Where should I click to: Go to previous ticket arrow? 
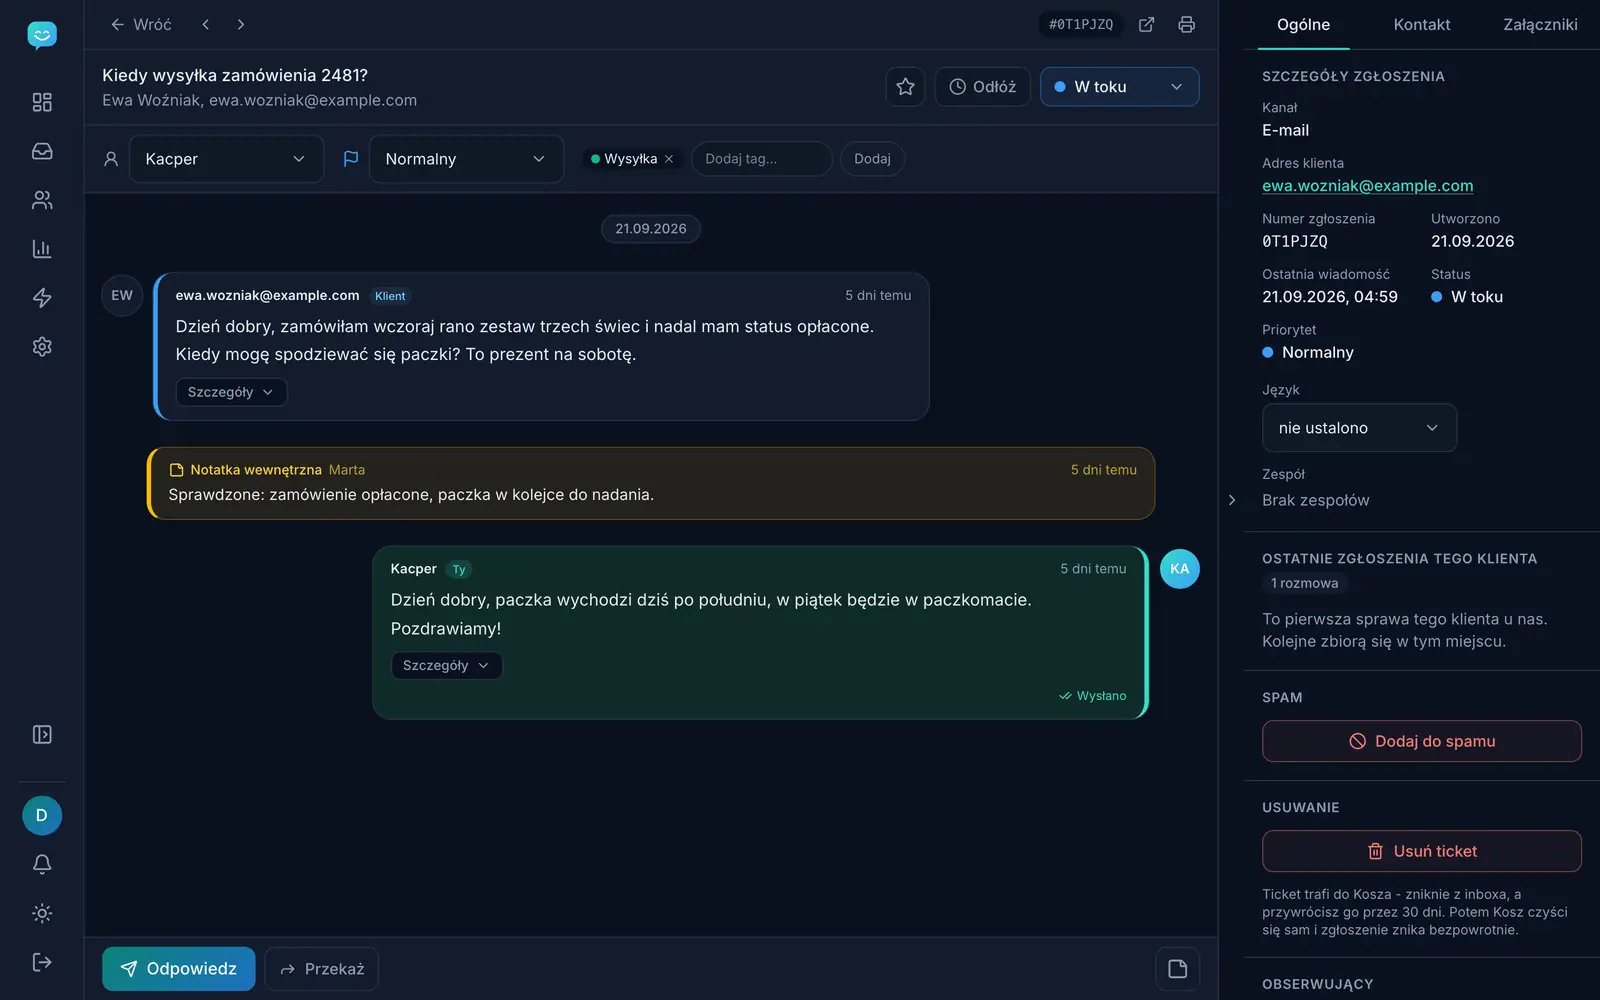[x=206, y=24]
